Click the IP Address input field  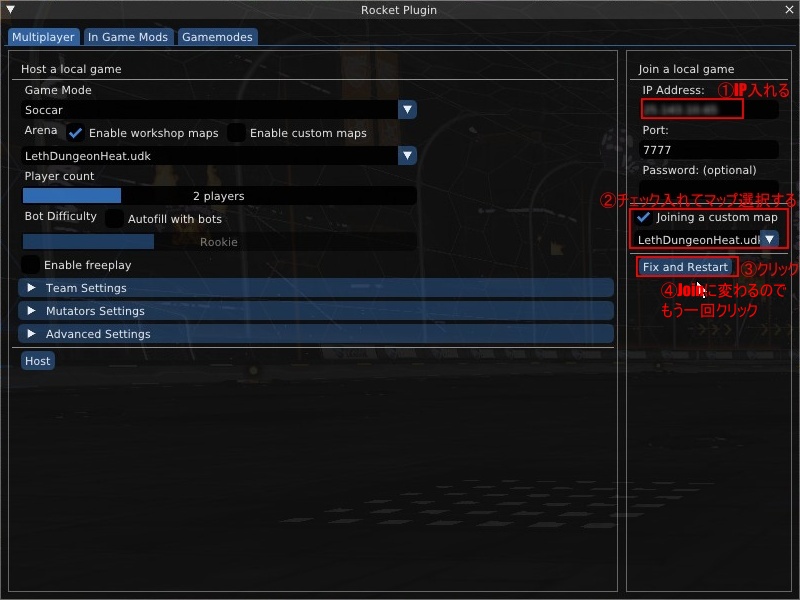[x=709, y=109]
